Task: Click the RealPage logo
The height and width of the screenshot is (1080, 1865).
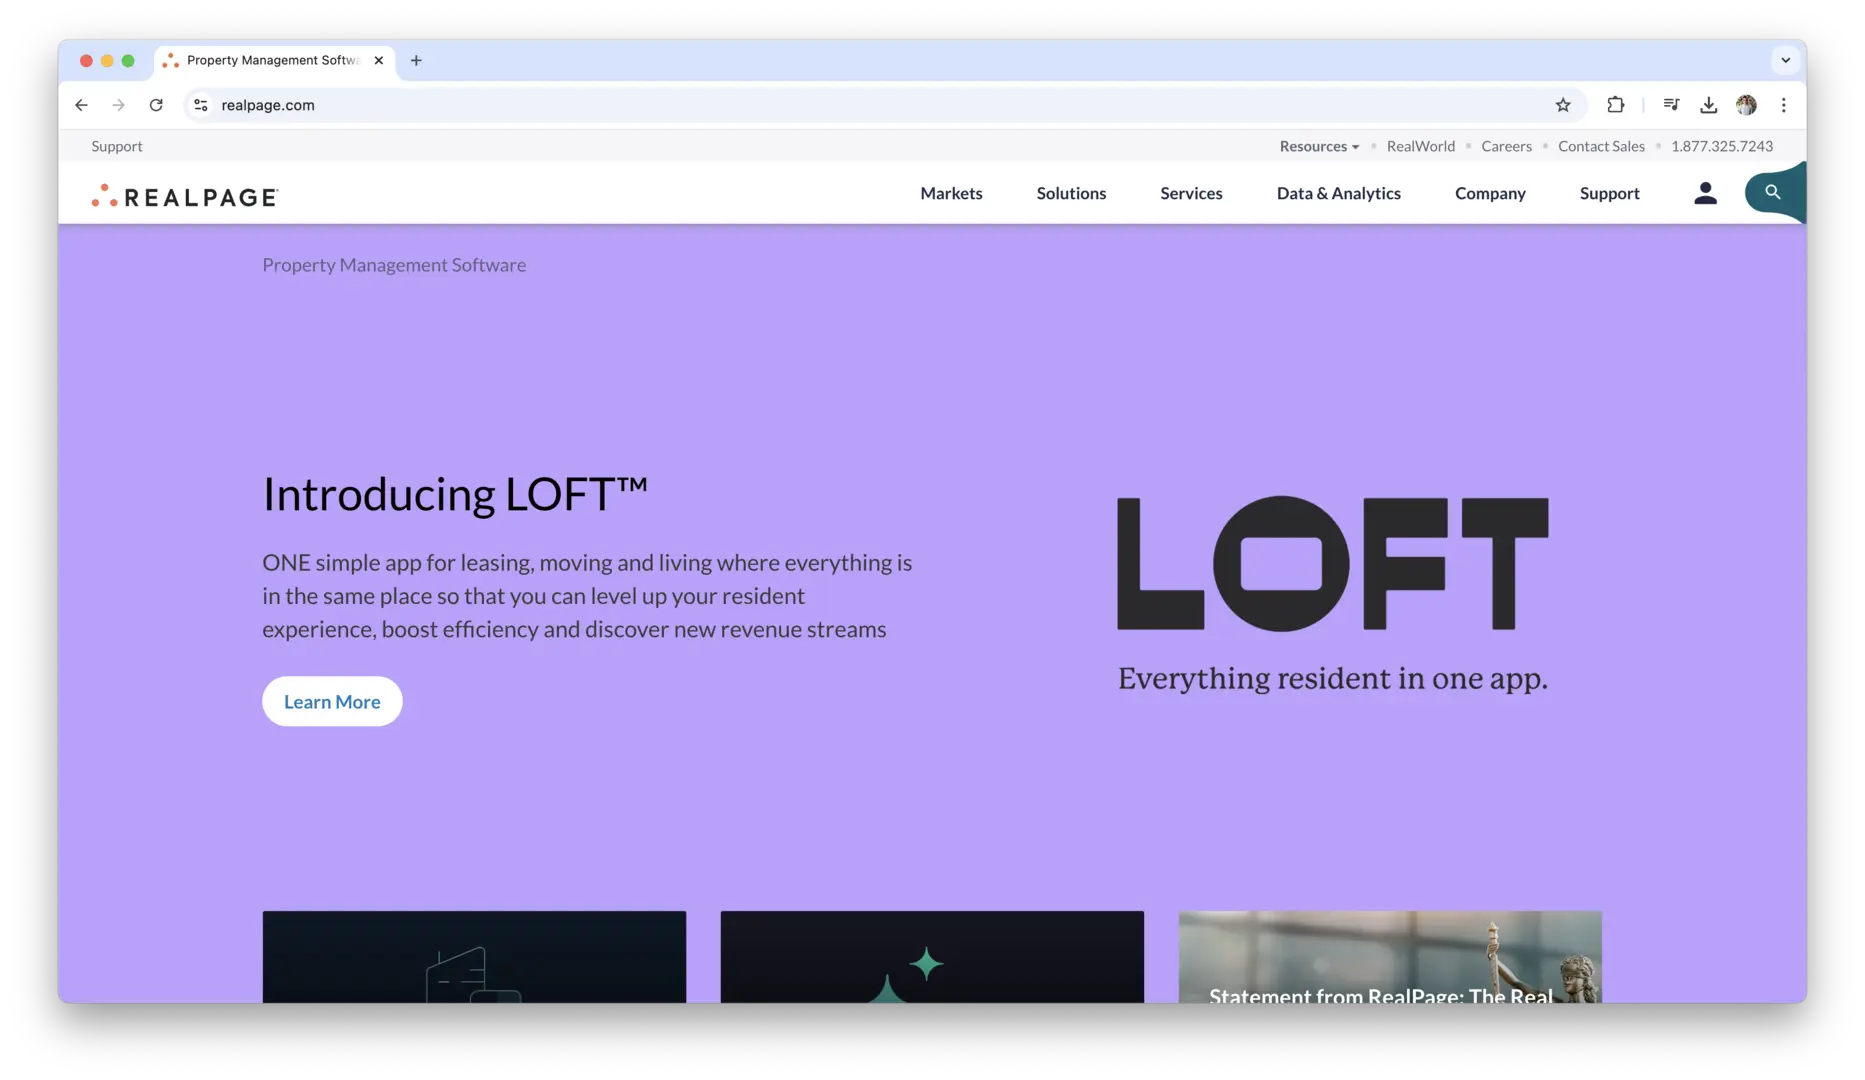Action: click(185, 195)
